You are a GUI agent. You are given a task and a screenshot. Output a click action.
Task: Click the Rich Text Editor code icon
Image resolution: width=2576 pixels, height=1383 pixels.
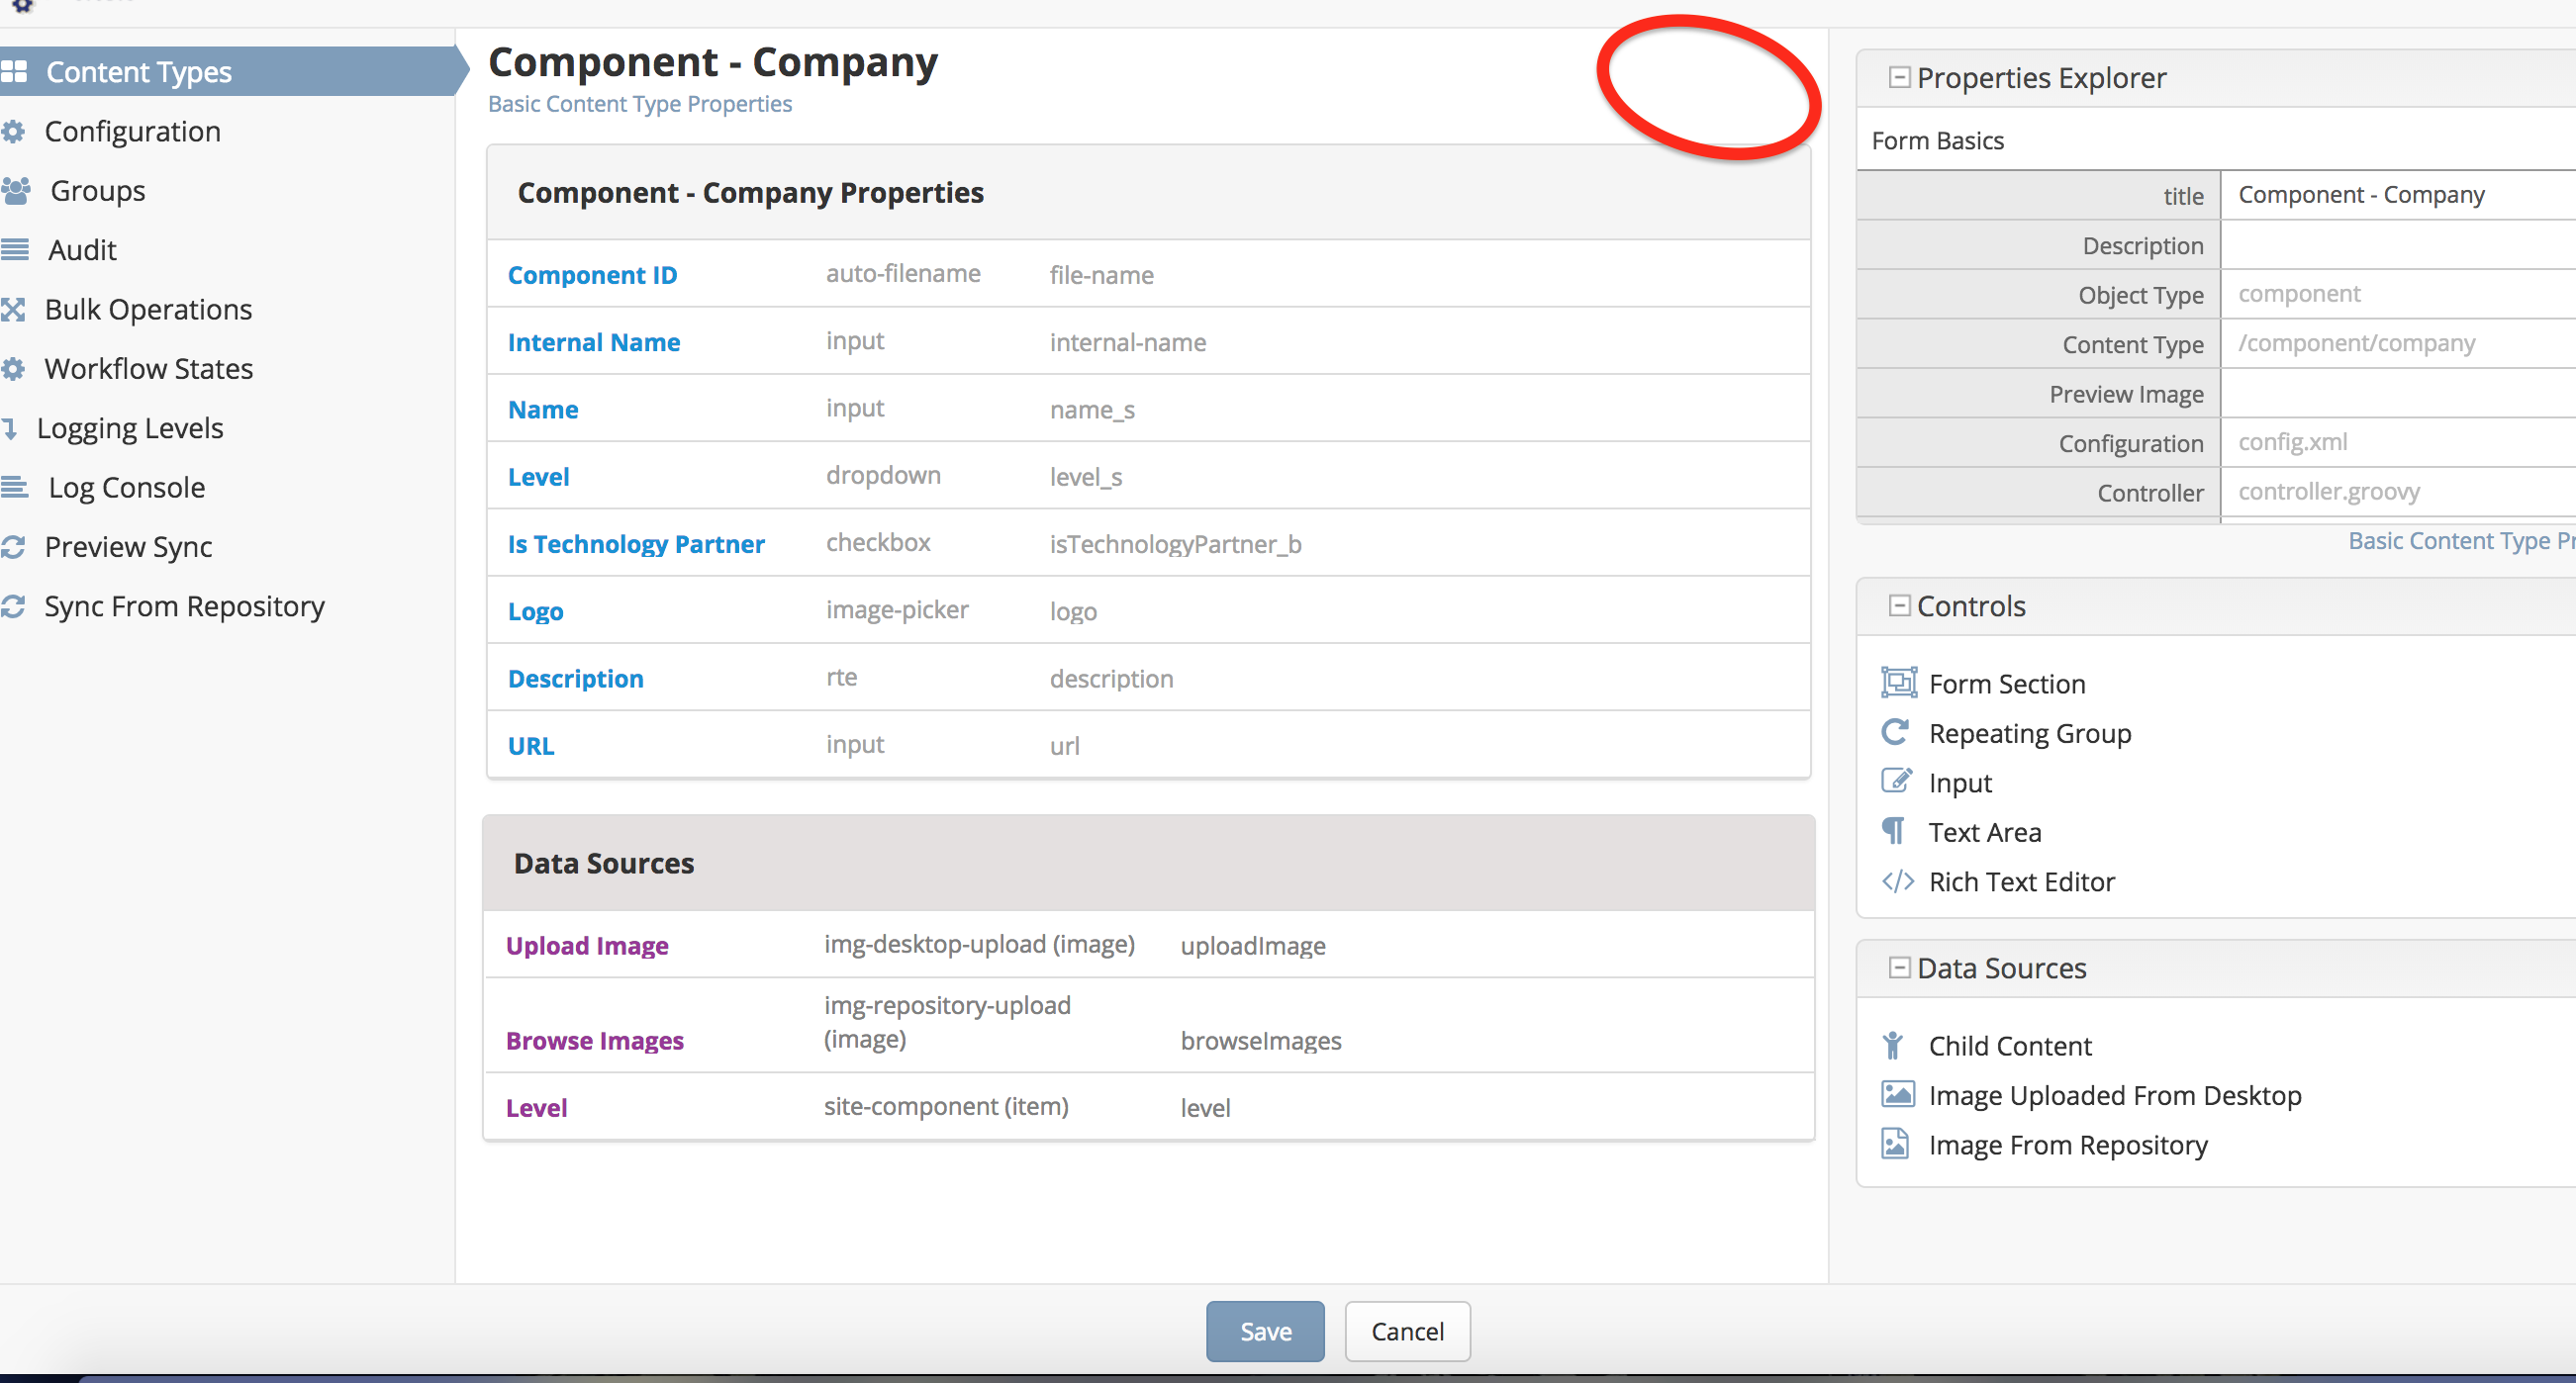tap(1897, 880)
